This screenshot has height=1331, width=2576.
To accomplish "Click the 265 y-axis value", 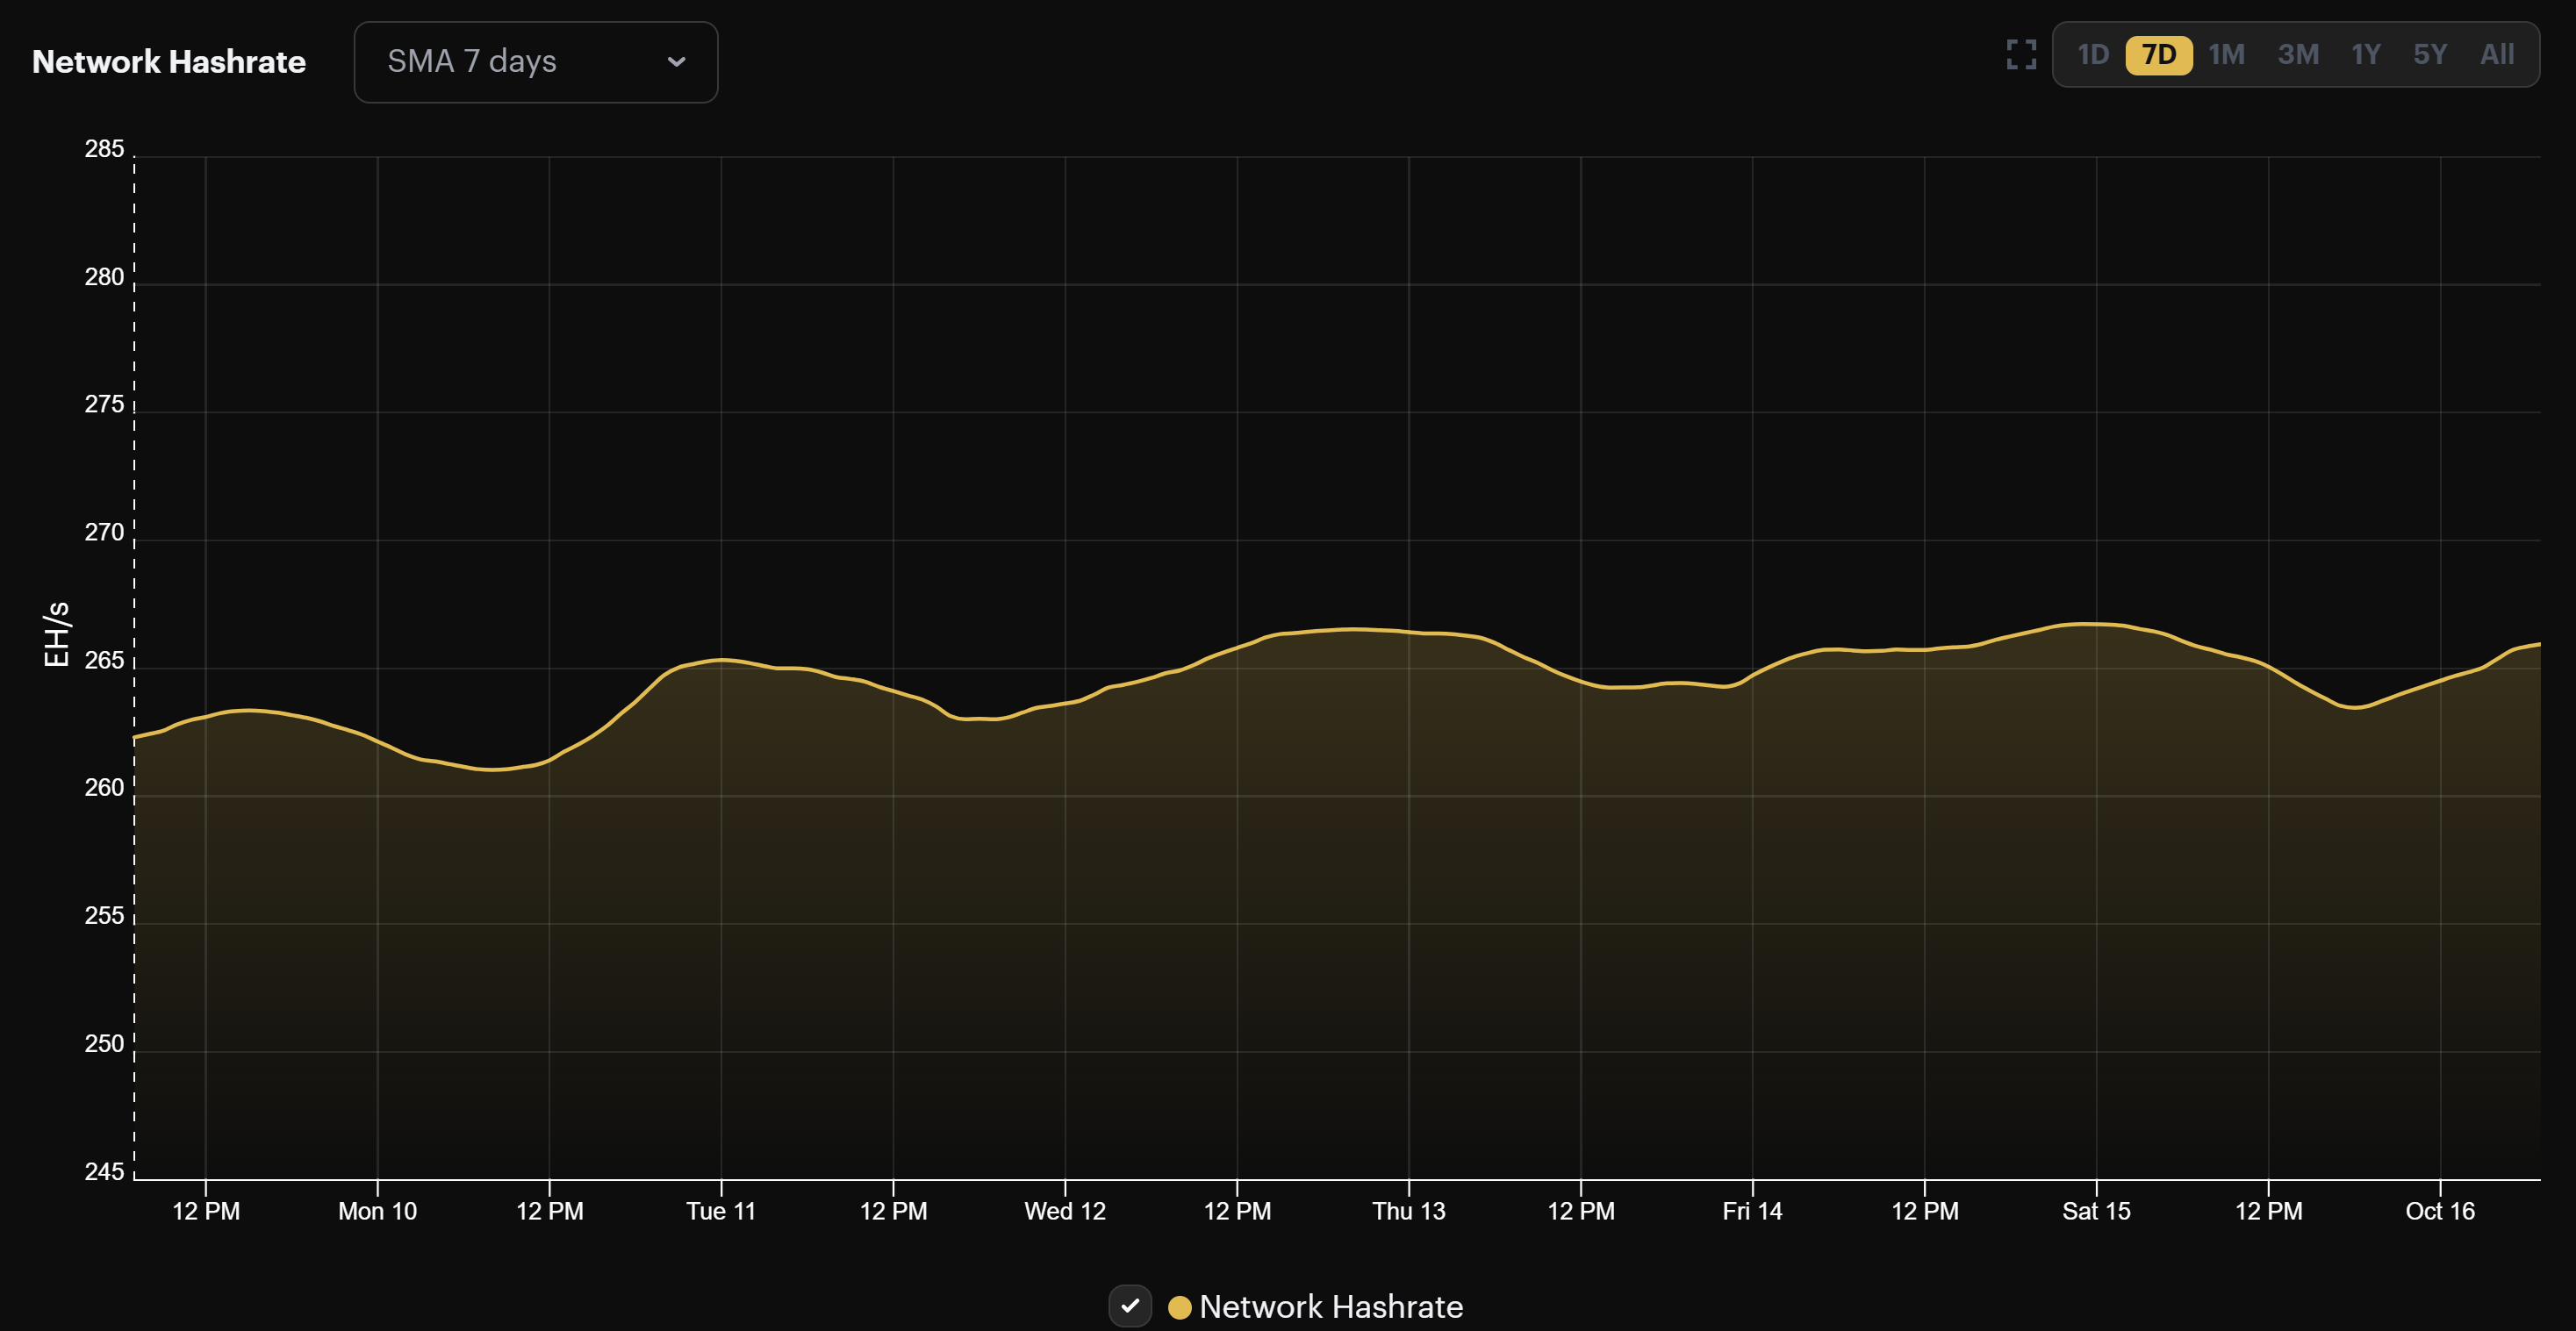I will pyautogui.click(x=104, y=660).
